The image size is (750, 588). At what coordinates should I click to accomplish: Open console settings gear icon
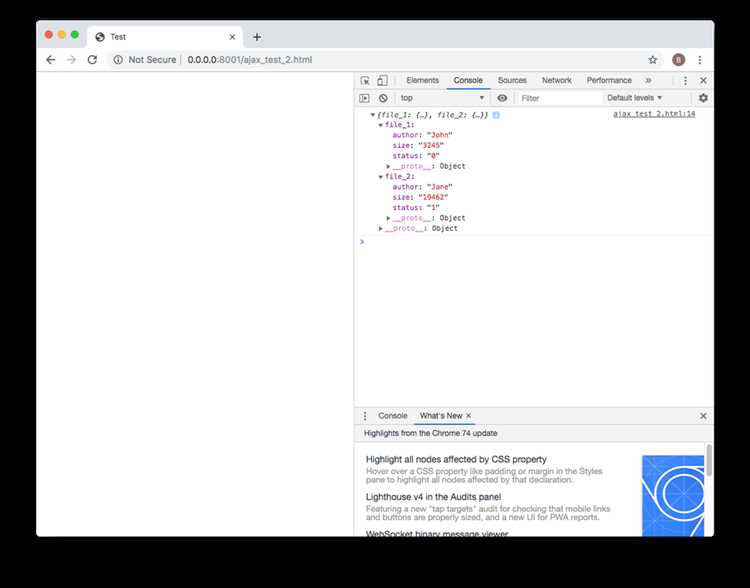coord(703,98)
